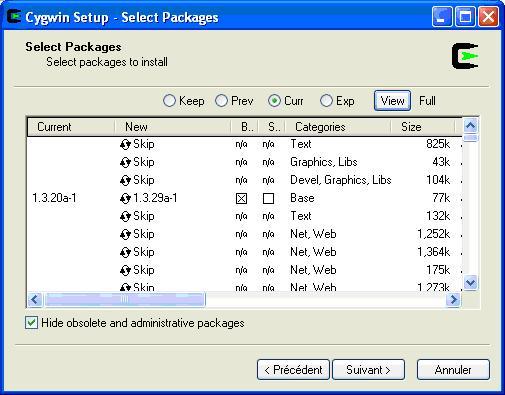Select the Exp radio button

coord(326,101)
